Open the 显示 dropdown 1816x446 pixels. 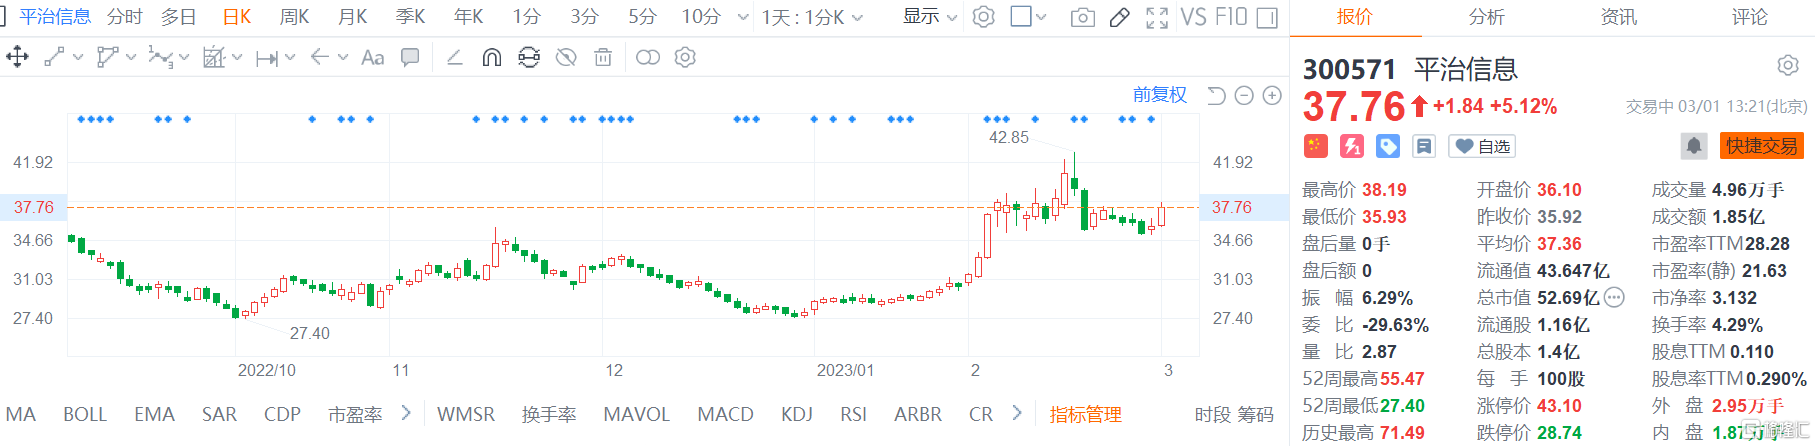[x=930, y=17]
